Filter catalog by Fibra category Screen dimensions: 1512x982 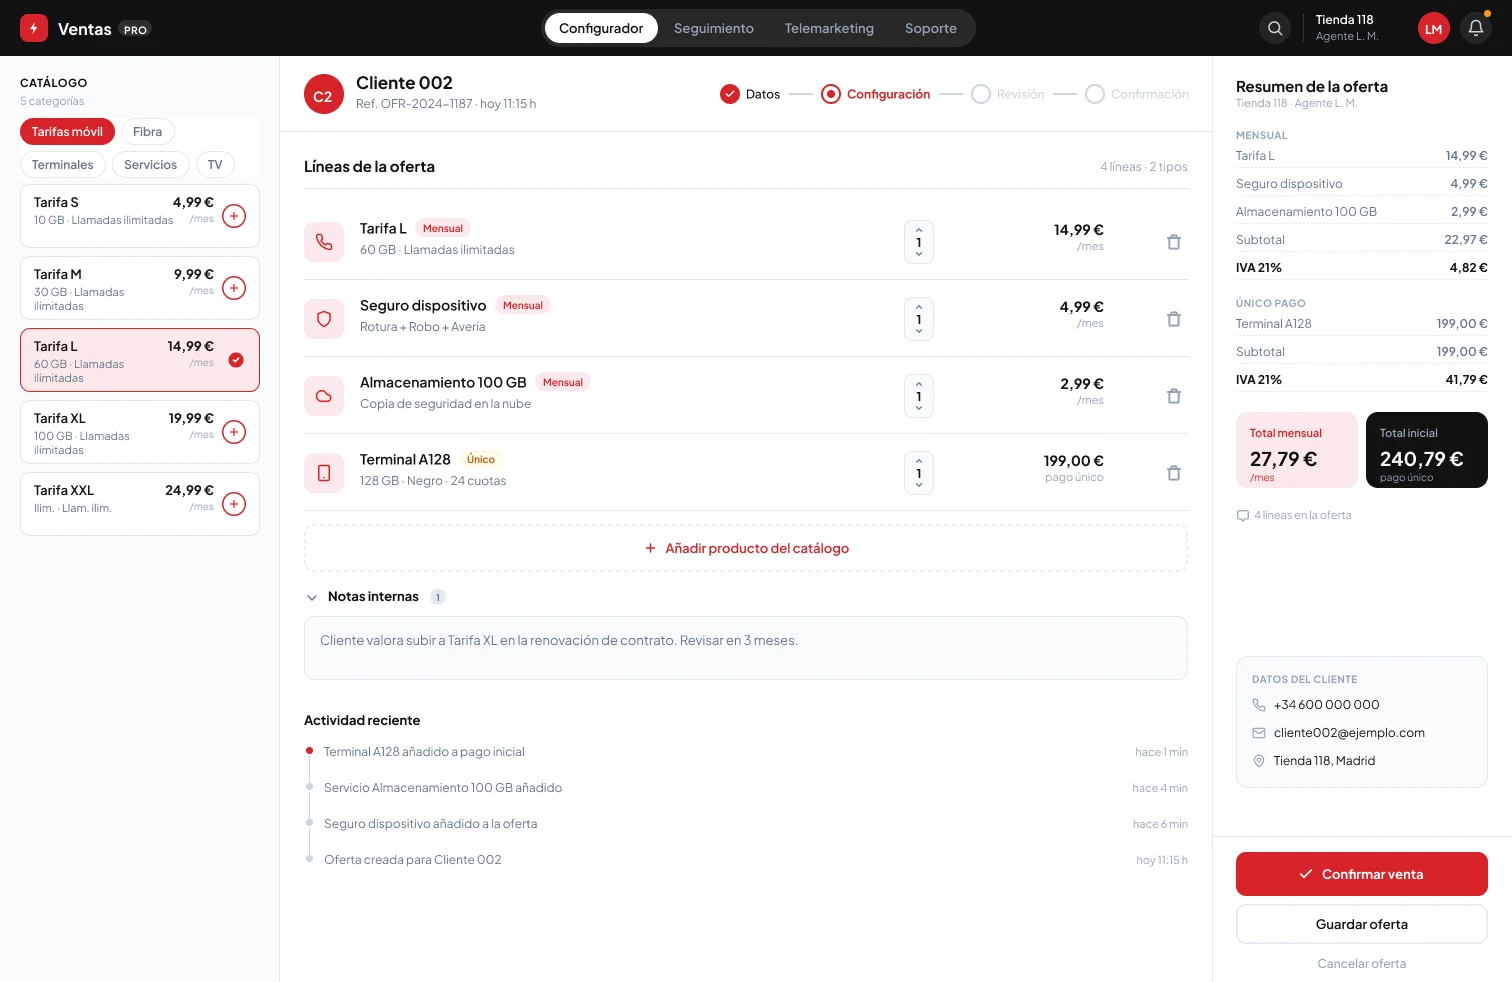tap(148, 132)
